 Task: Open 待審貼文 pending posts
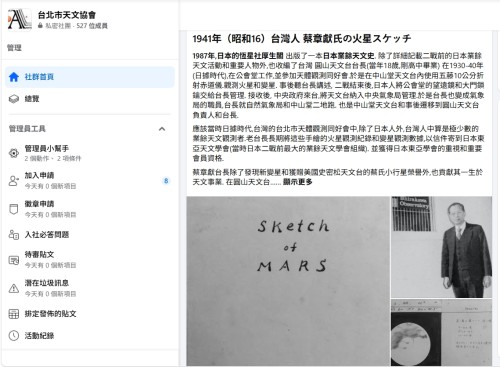(x=90, y=260)
